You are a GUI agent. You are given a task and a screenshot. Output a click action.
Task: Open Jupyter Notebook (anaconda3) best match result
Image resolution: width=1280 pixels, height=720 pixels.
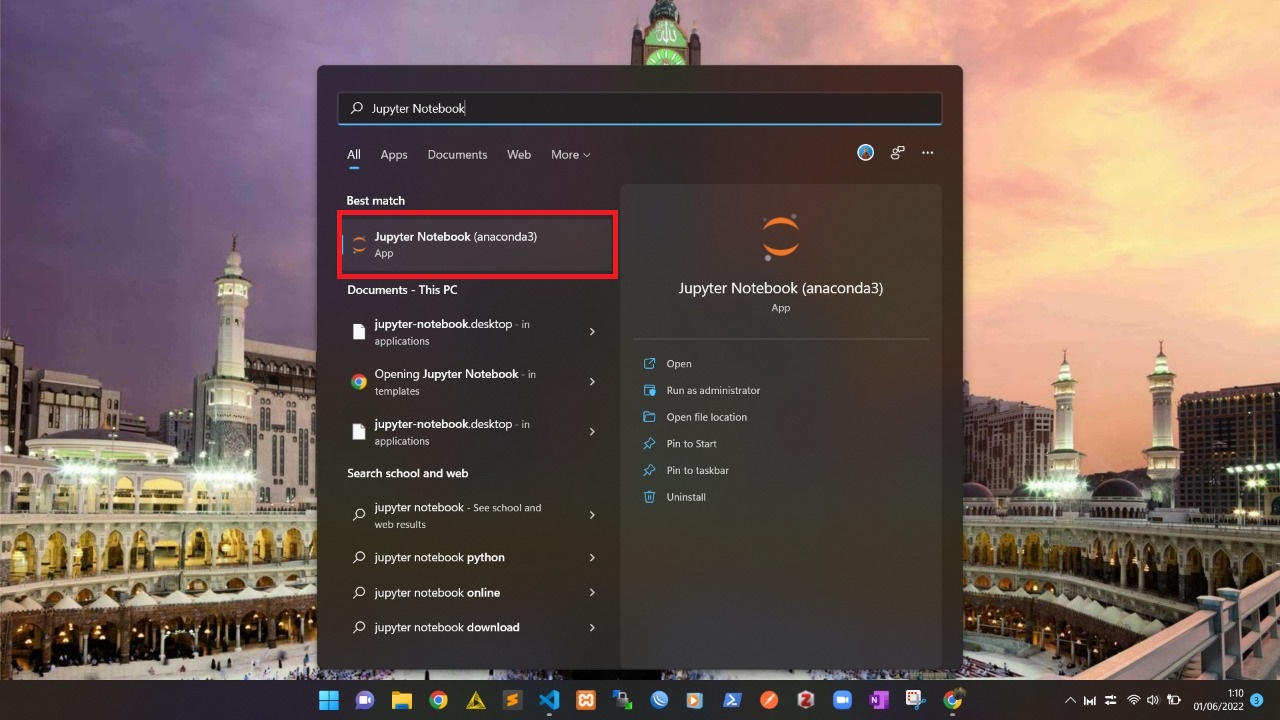click(x=477, y=244)
